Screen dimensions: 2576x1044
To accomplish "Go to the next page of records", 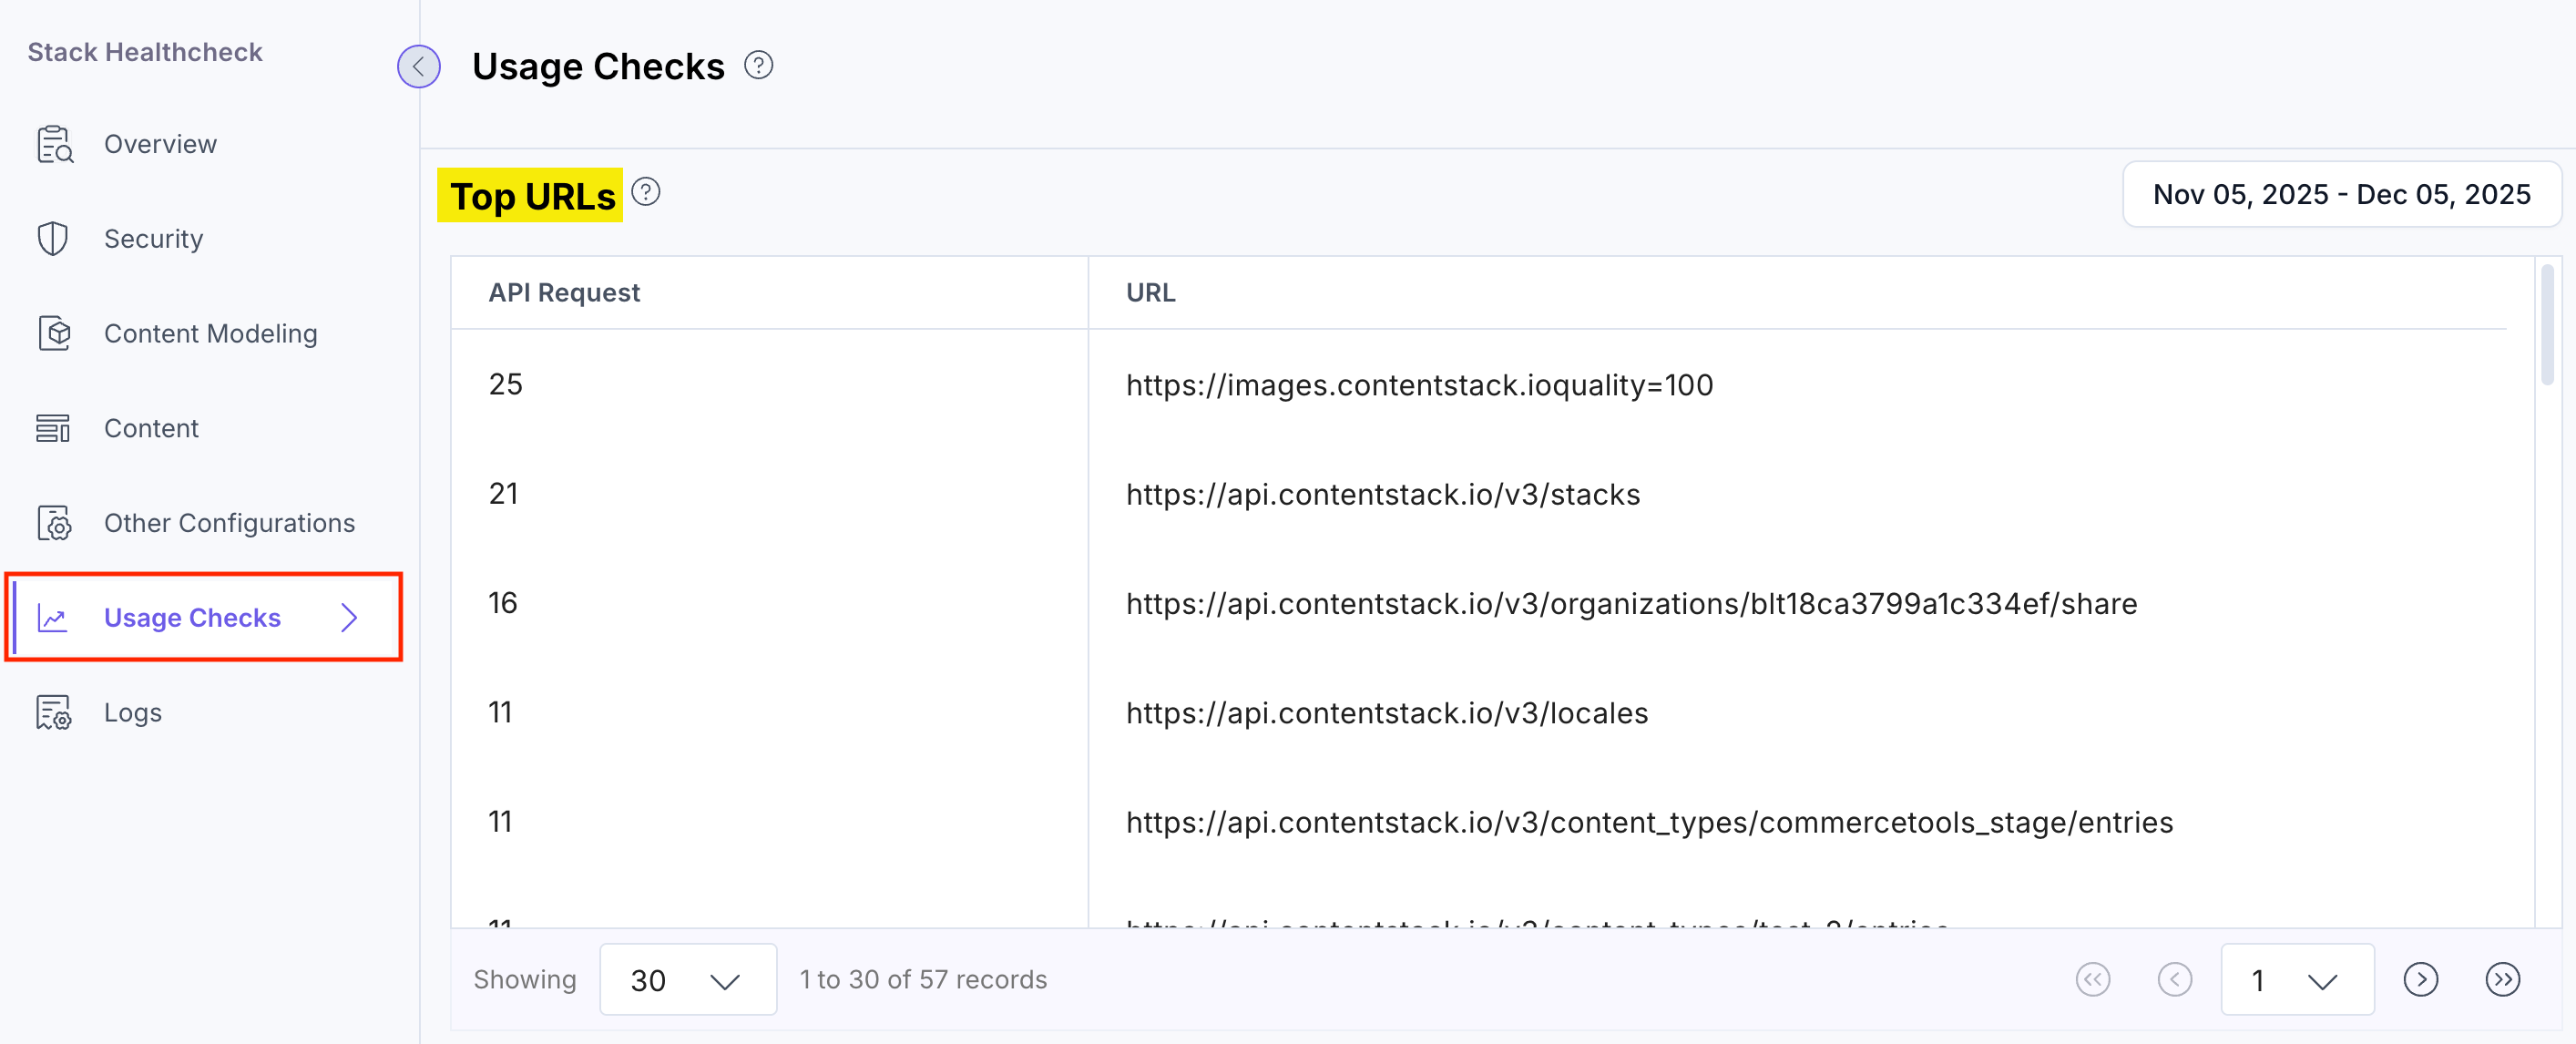I will [x=2421, y=979].
